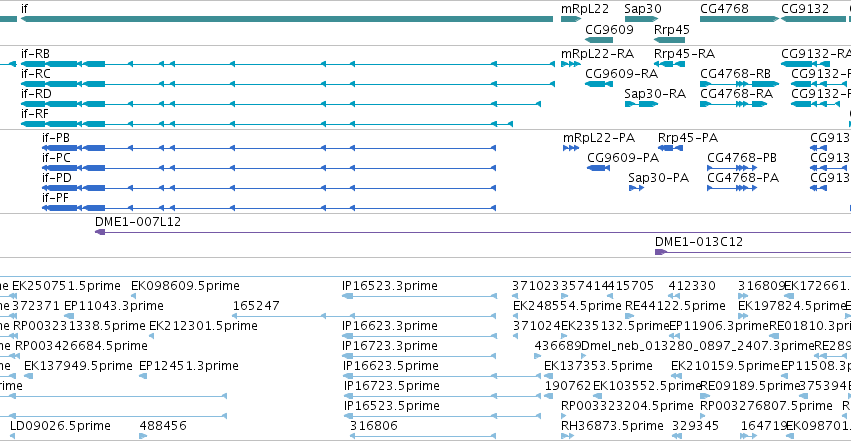Click the CG9609-PA protein label

pyautogui.click(x=623, y=158)
